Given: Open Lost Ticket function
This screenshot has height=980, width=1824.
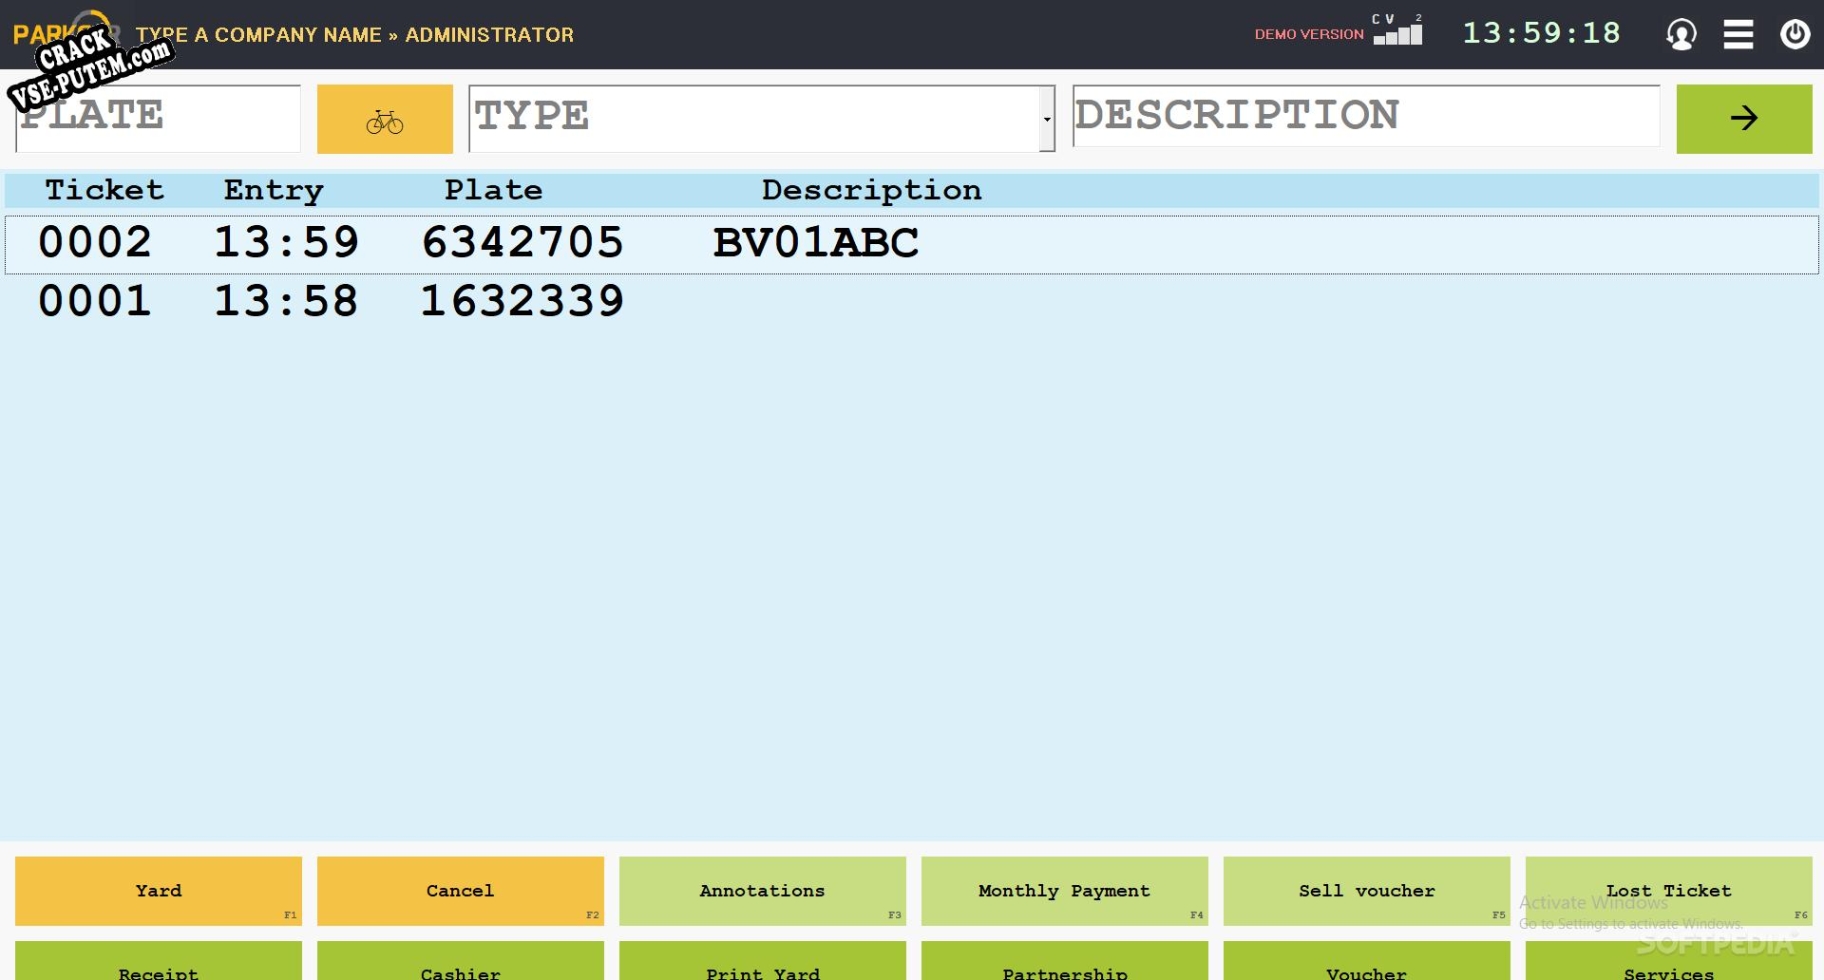Looking at the screenshot, I should (1668, 890).
